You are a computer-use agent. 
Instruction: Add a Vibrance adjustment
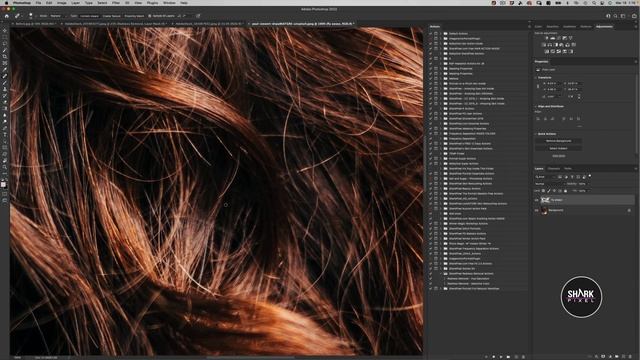coord(570,38)
